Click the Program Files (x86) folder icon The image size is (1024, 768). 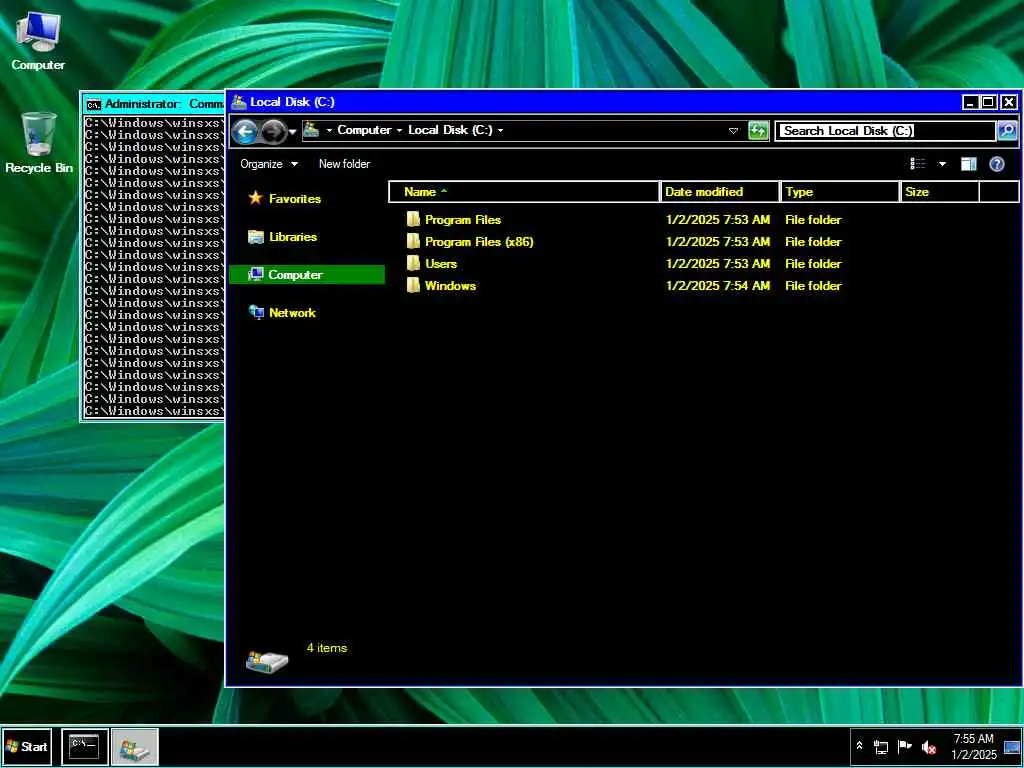(x=413, y=242)
